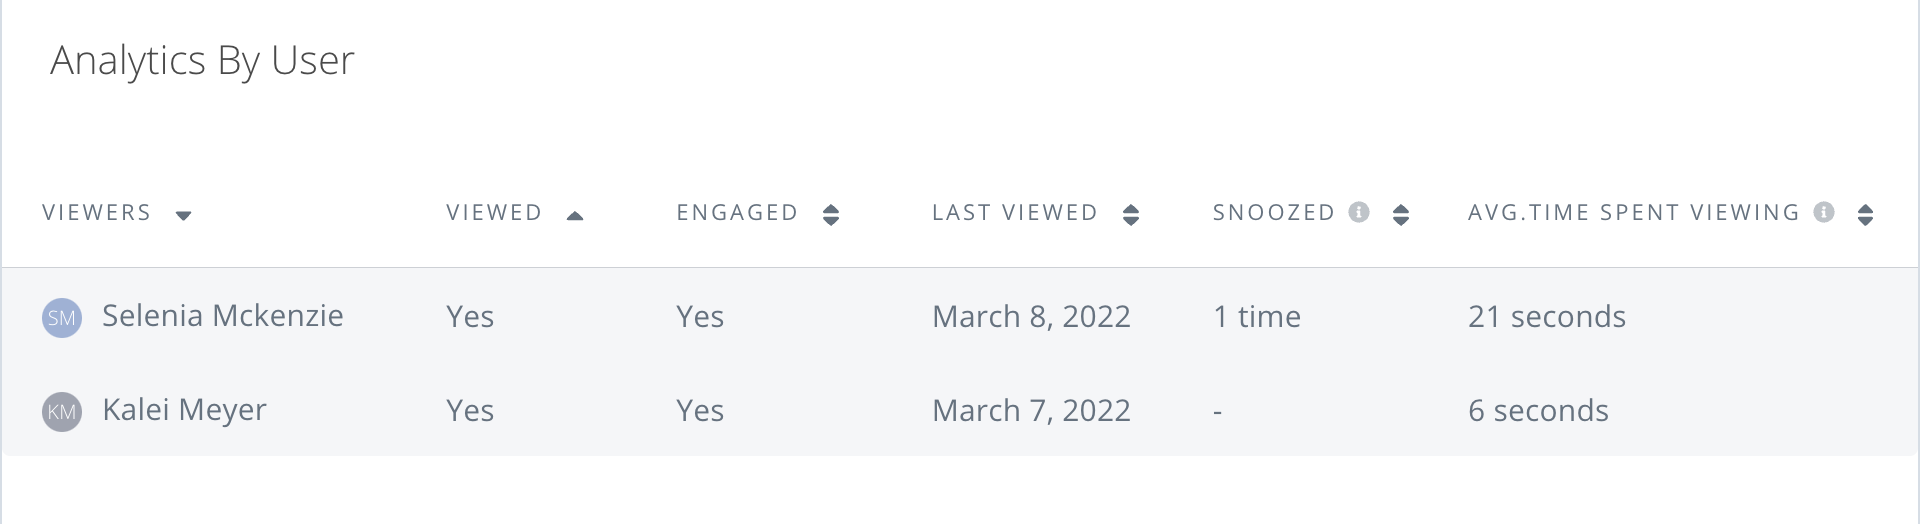Click the Engaged column header label
The height and width of the screenshot is (524, 1920).
[737, 213]
